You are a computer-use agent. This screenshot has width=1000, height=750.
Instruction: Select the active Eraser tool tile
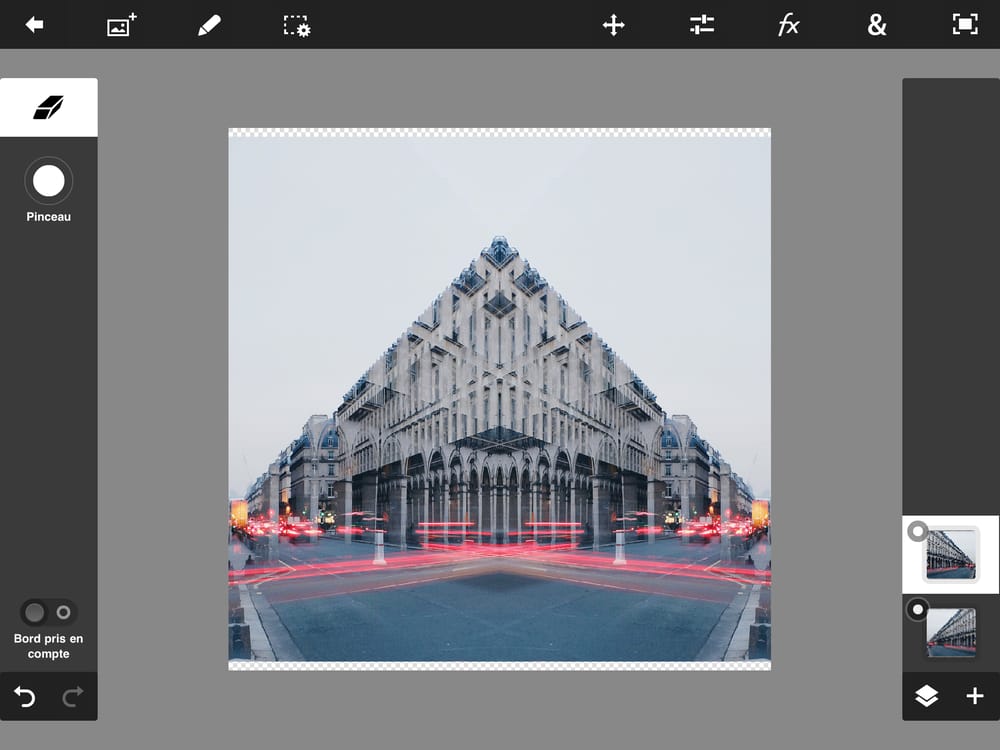click(x=48, y=107)
